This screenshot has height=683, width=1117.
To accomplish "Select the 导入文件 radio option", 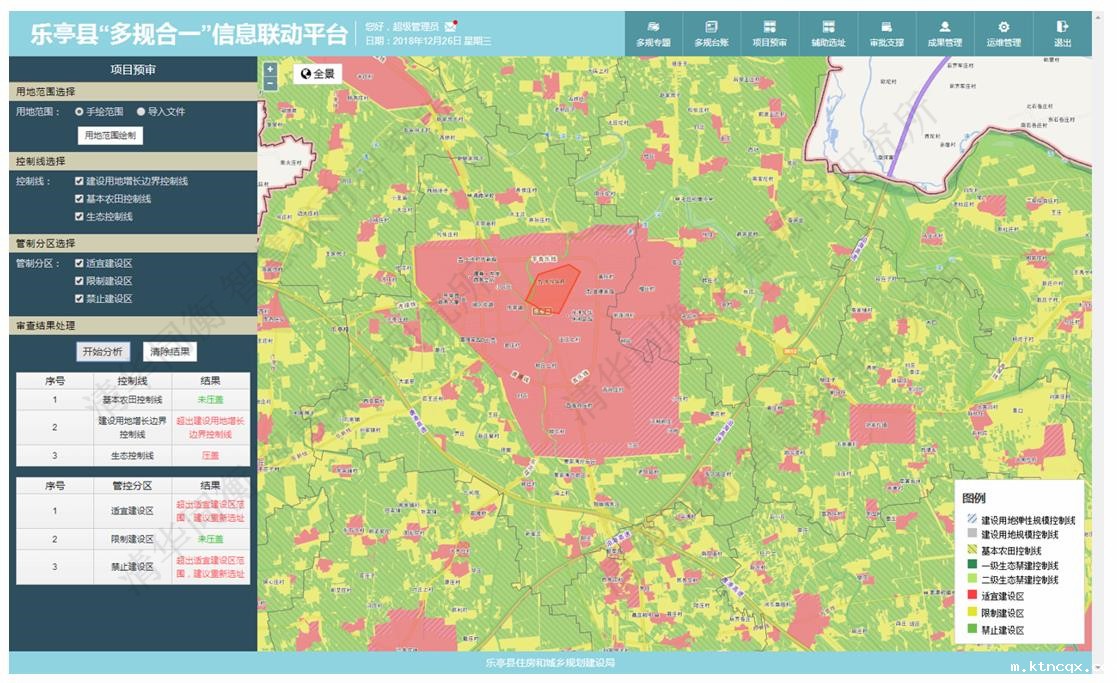I will [x=141, y=112].
